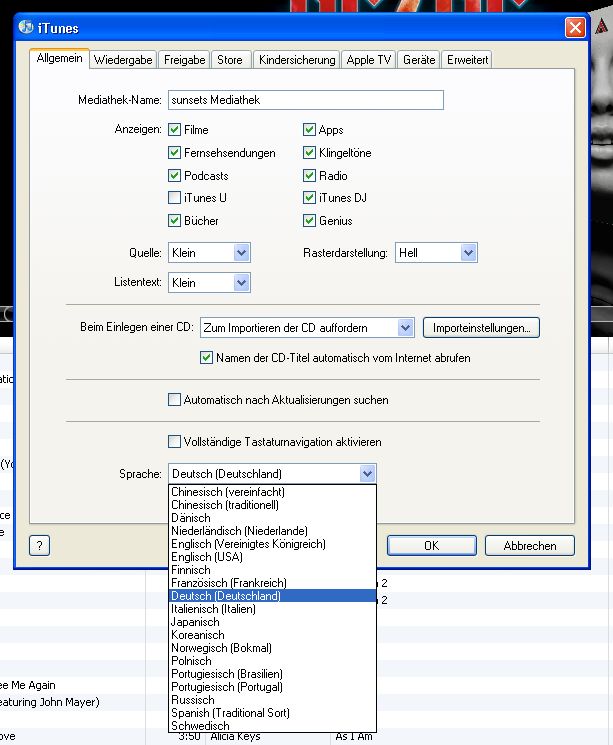Toggle the Fernsehsendungen checkbox
Image resolution: width=613 pixels, height=745 pixels.
[x=174, y=153]
